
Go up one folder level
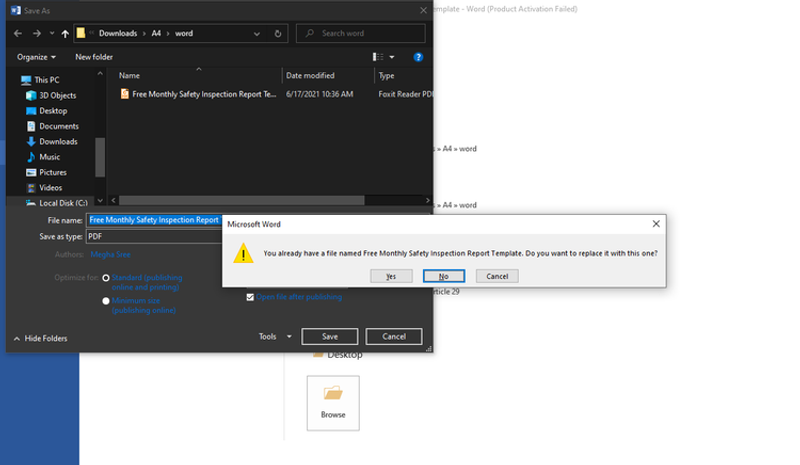[x=65, y=34]
